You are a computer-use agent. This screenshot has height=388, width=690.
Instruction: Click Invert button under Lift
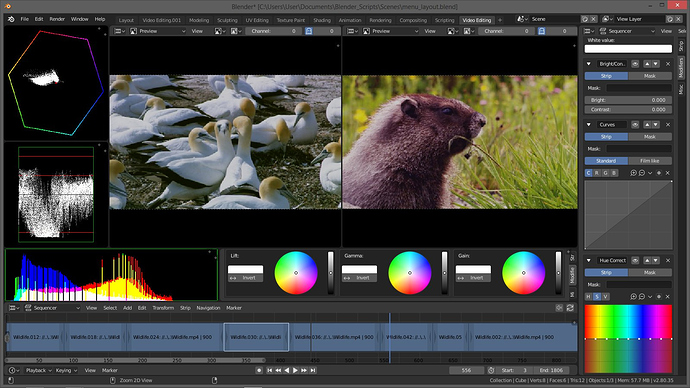point(245,278)
